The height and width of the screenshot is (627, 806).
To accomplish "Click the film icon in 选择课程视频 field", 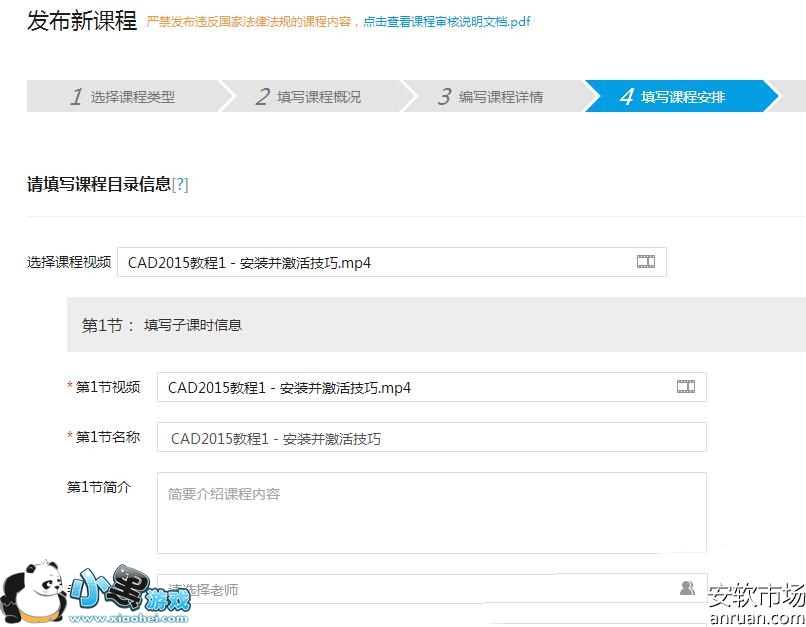I will pos(646,262).
